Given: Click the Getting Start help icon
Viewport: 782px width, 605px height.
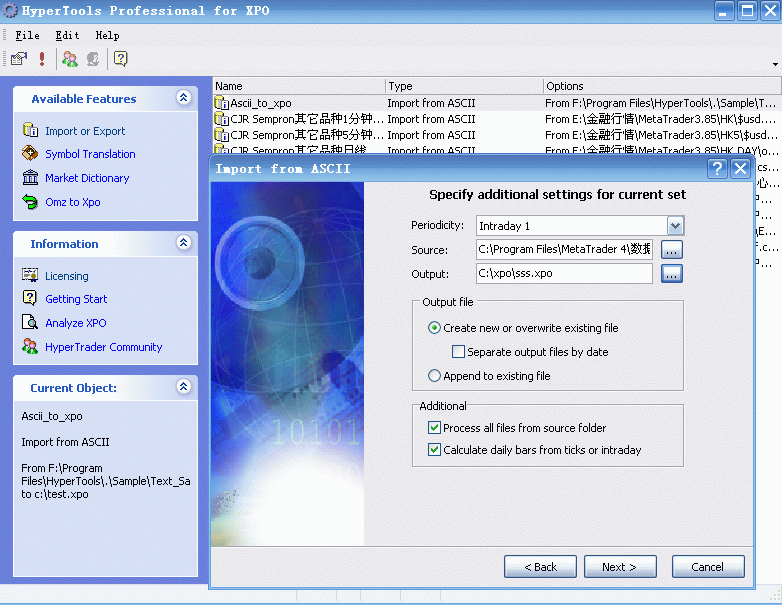Looking at the screenshot, I should pyautogui.click(x=30, y=298).
